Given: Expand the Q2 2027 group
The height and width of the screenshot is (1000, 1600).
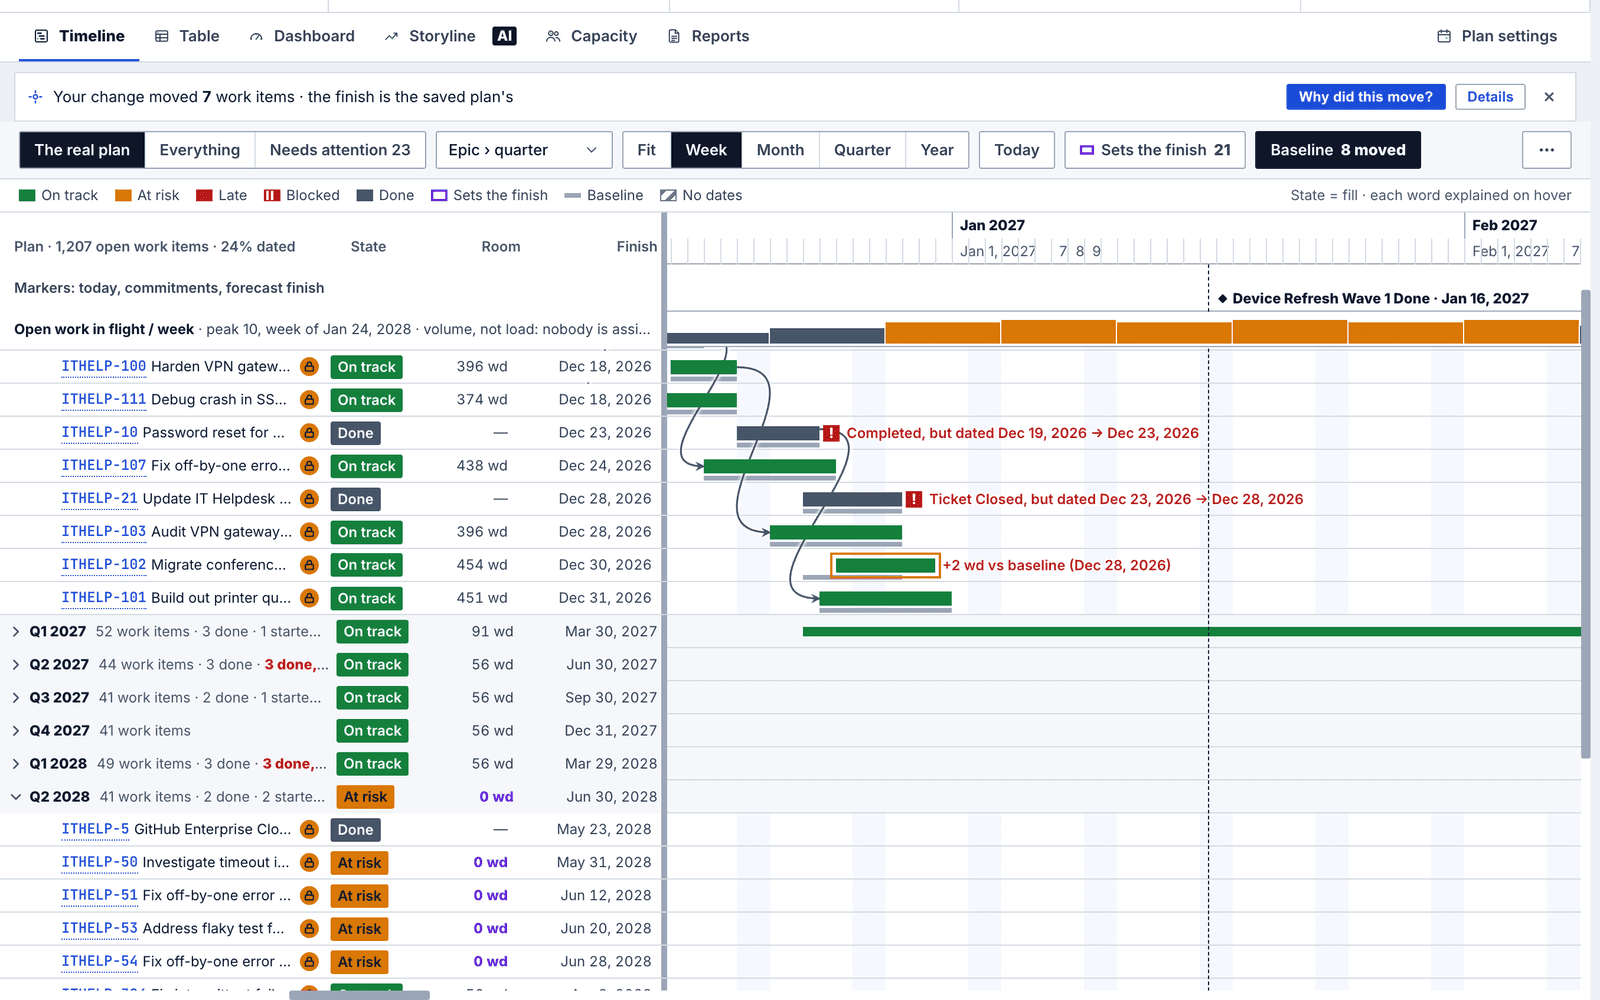Looking at the screenshot, I should [16, 665].
